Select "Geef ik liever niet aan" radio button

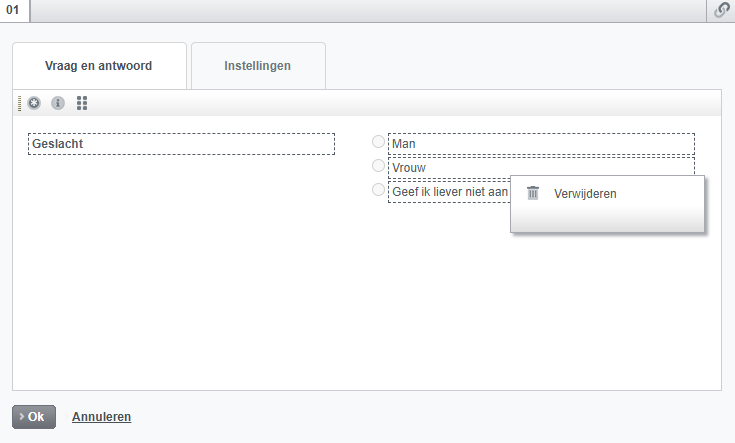click(378, 189)
